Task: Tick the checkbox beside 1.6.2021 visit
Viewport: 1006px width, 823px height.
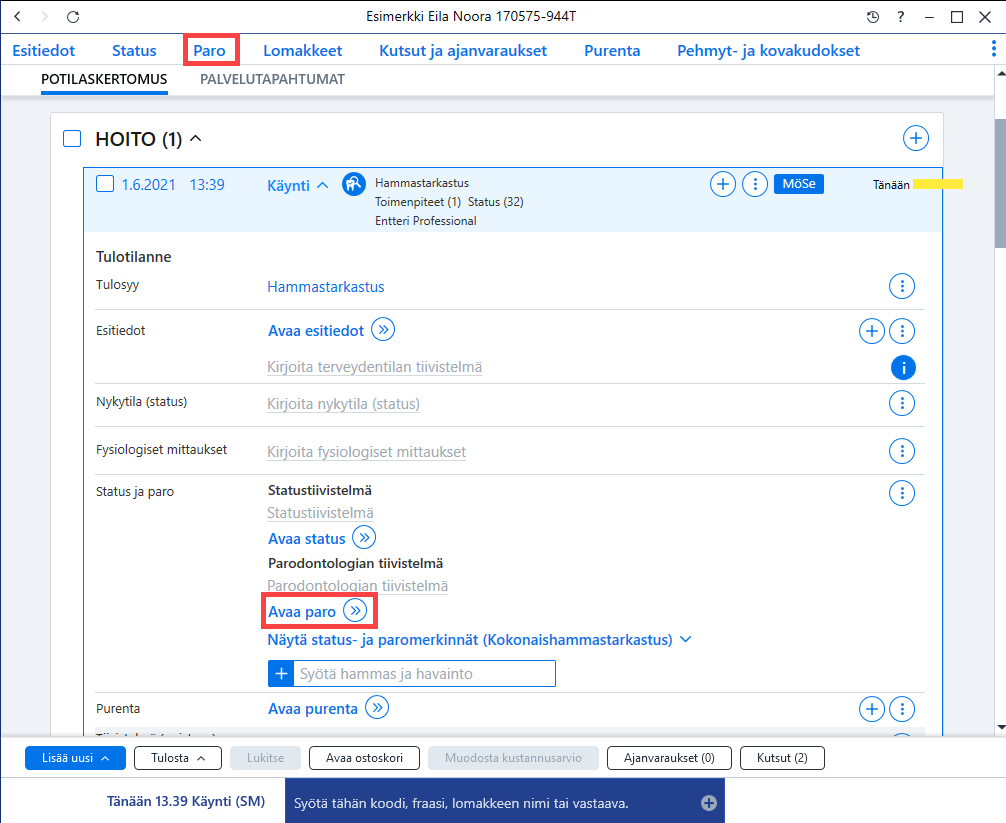Action: 105,184
